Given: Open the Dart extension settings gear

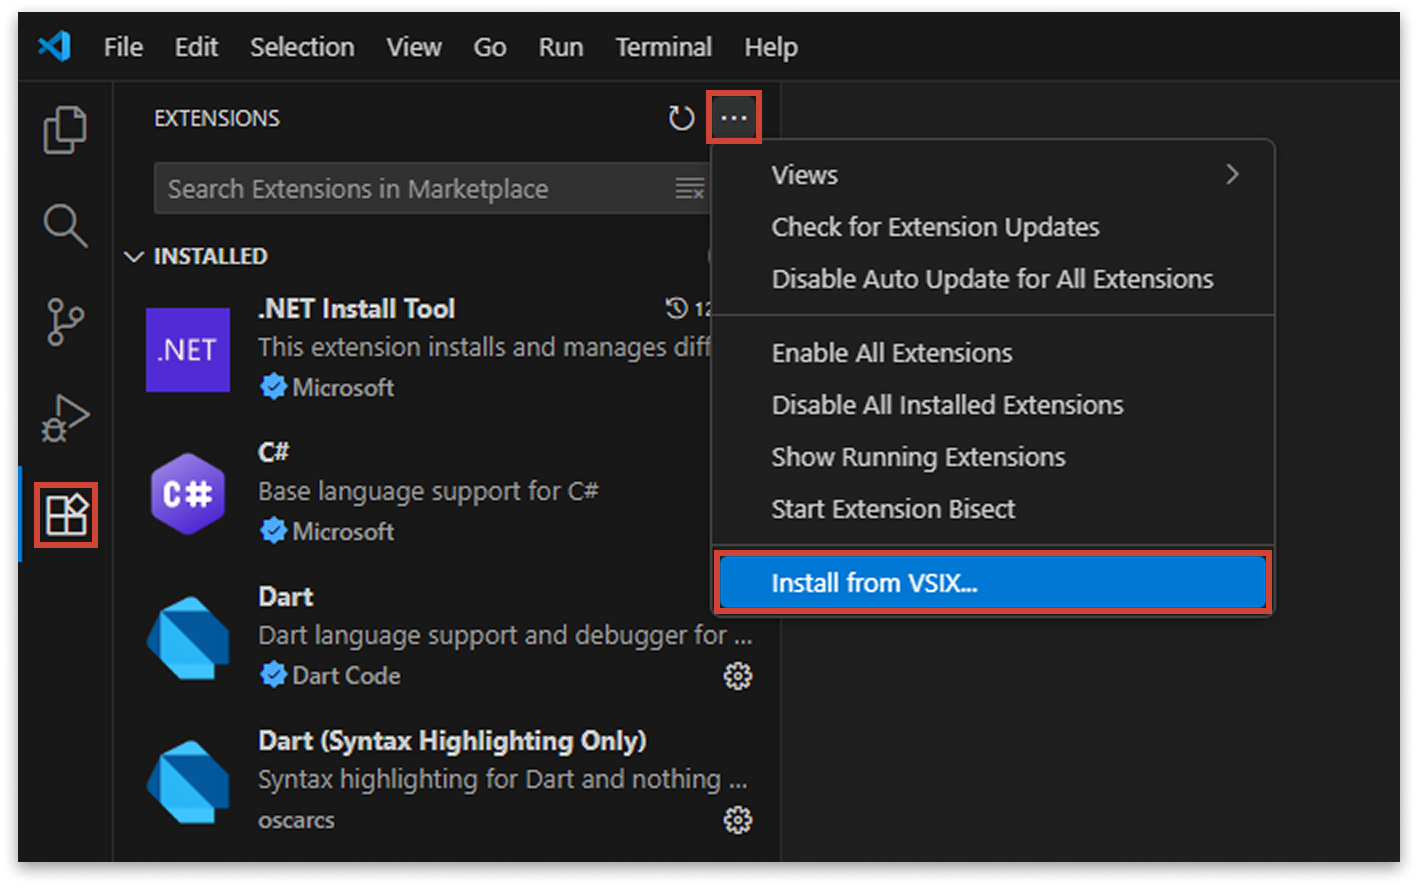Looking at the screenshot, I should point(737,676).
